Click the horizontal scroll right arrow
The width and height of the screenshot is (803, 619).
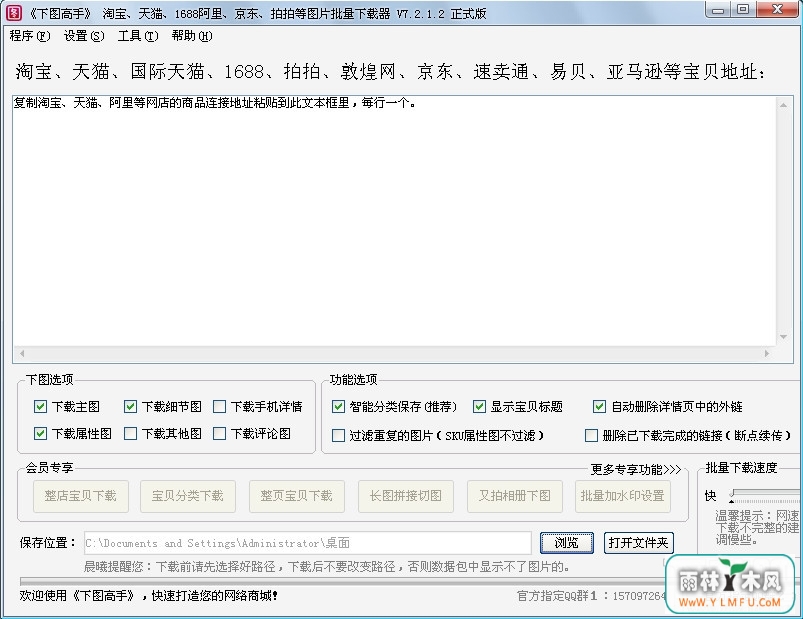coord(767,353)
